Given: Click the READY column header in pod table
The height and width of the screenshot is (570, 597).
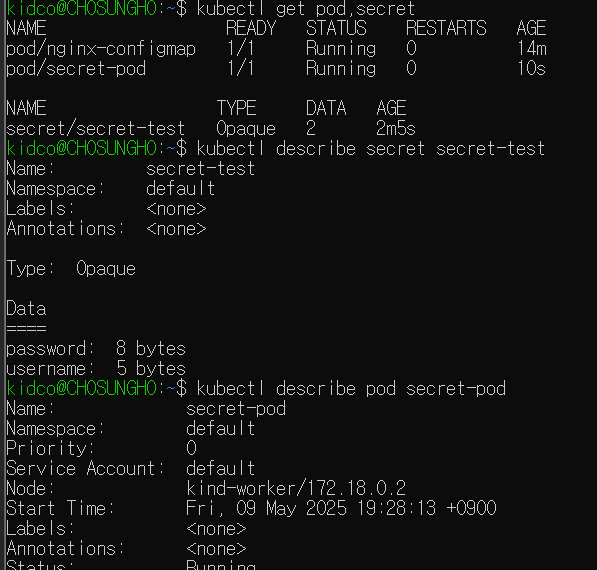Looking at the screenshot, I should pos(251,28).
